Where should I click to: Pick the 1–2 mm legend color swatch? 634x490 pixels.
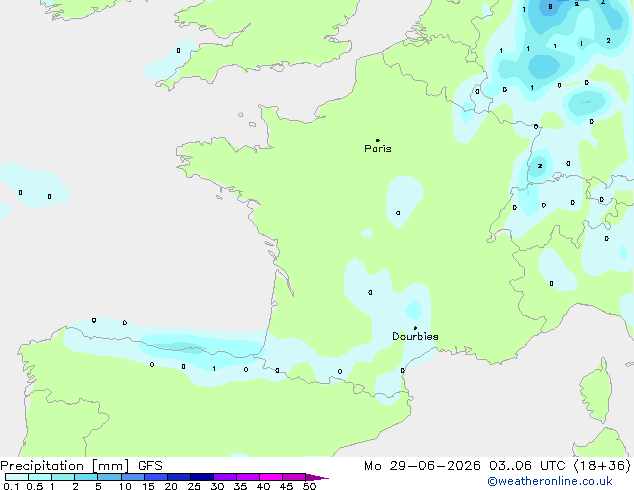(63, 477)
